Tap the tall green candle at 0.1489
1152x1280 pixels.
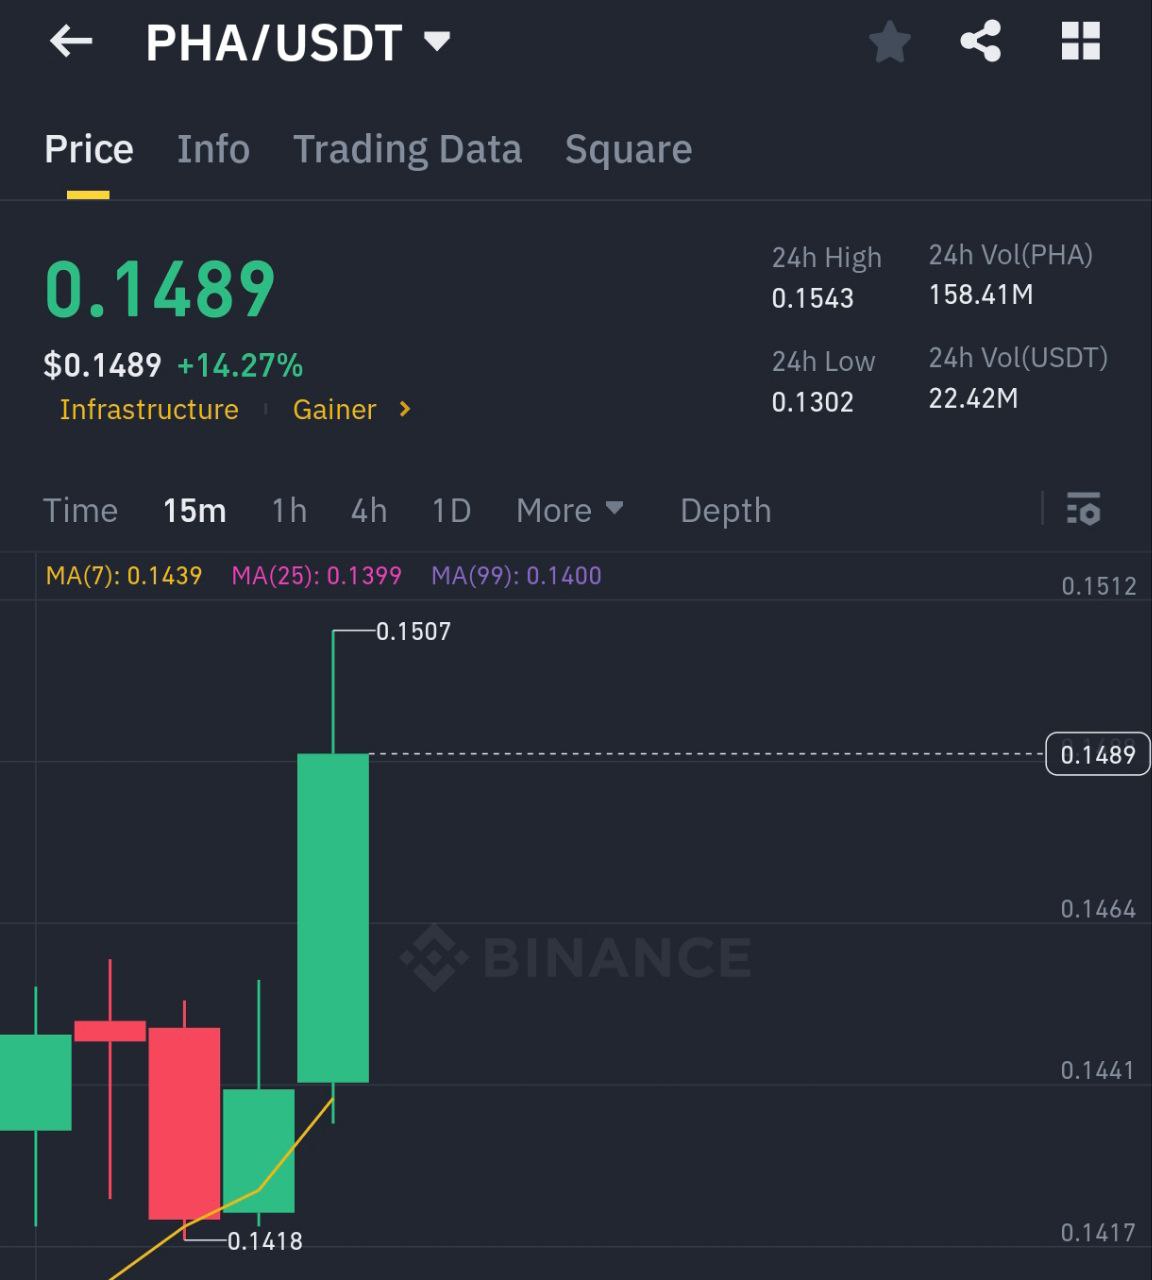(x=333, y=918)
